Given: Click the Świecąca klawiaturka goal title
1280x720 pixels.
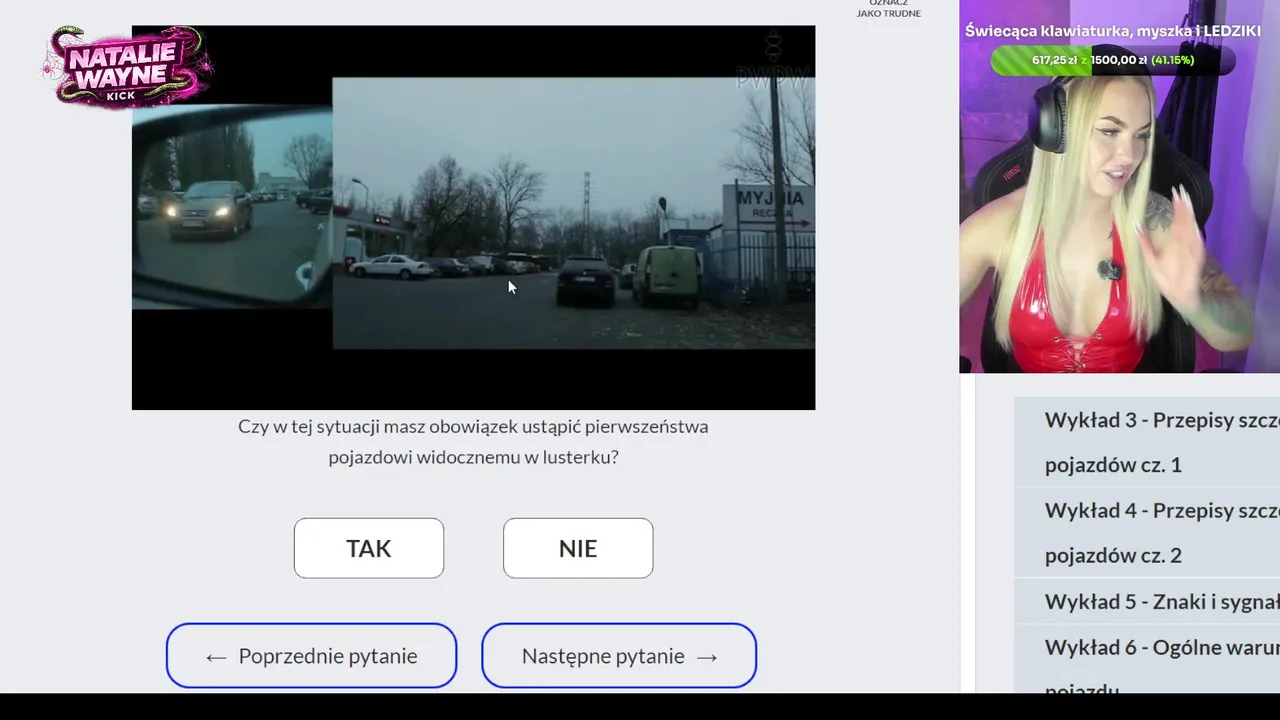Looking at the screenshot, I should click(1112, 31).
